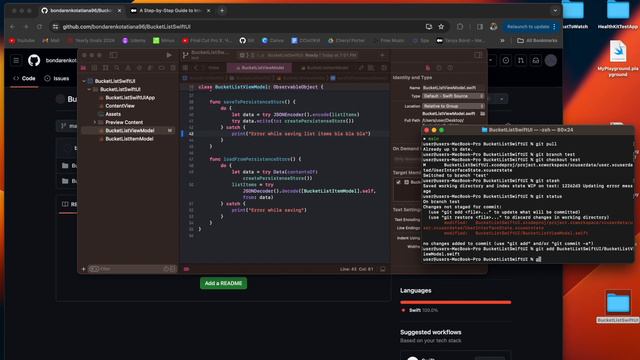Image resolution: width=640 pixels, height=360 pixels.
Task: Open Chrome extensions puzzle icon
Action: (460, 27)
